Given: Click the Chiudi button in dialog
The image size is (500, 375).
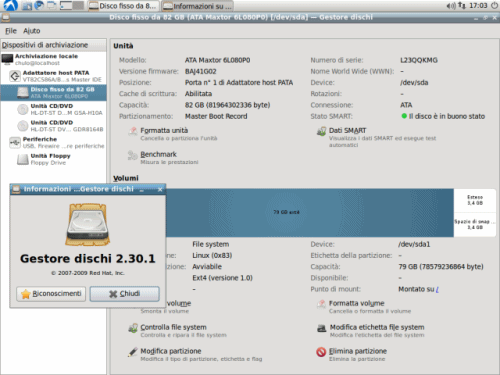Looking at the screenshot, I should tap(124, 294).
